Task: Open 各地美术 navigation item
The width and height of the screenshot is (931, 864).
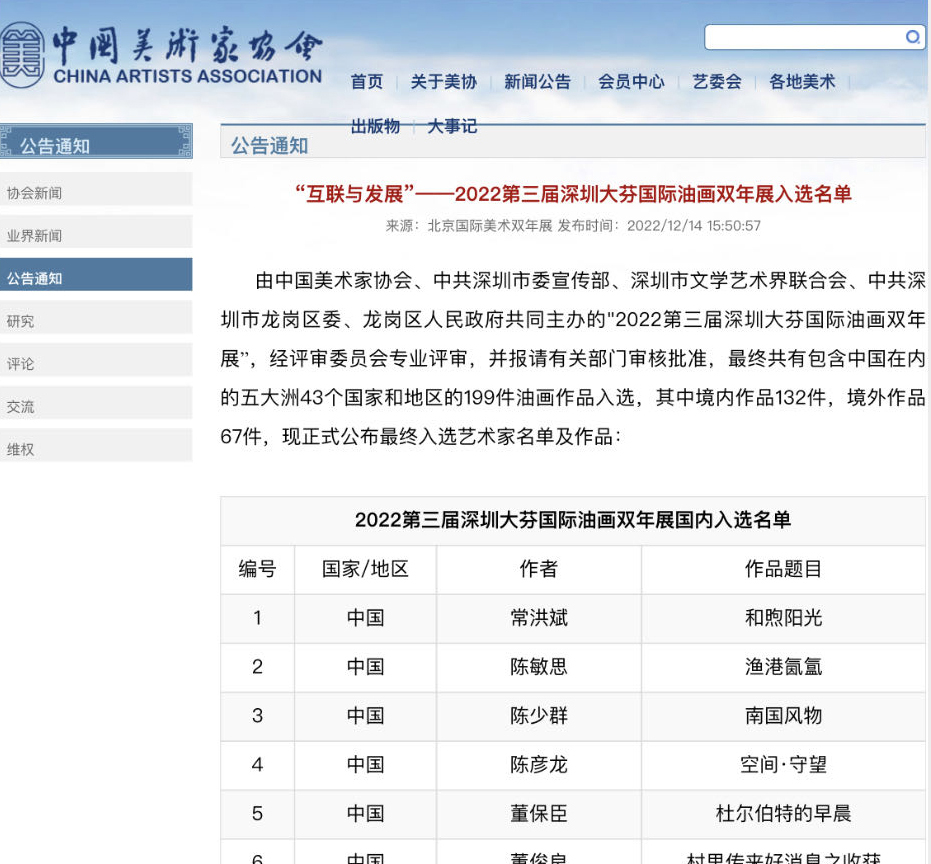Action: [802, 82]
